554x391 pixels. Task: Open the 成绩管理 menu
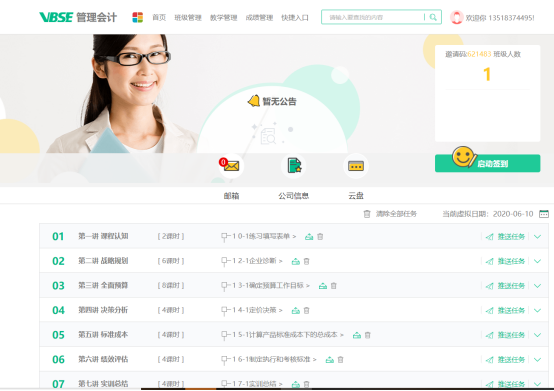tap(259, 18)
